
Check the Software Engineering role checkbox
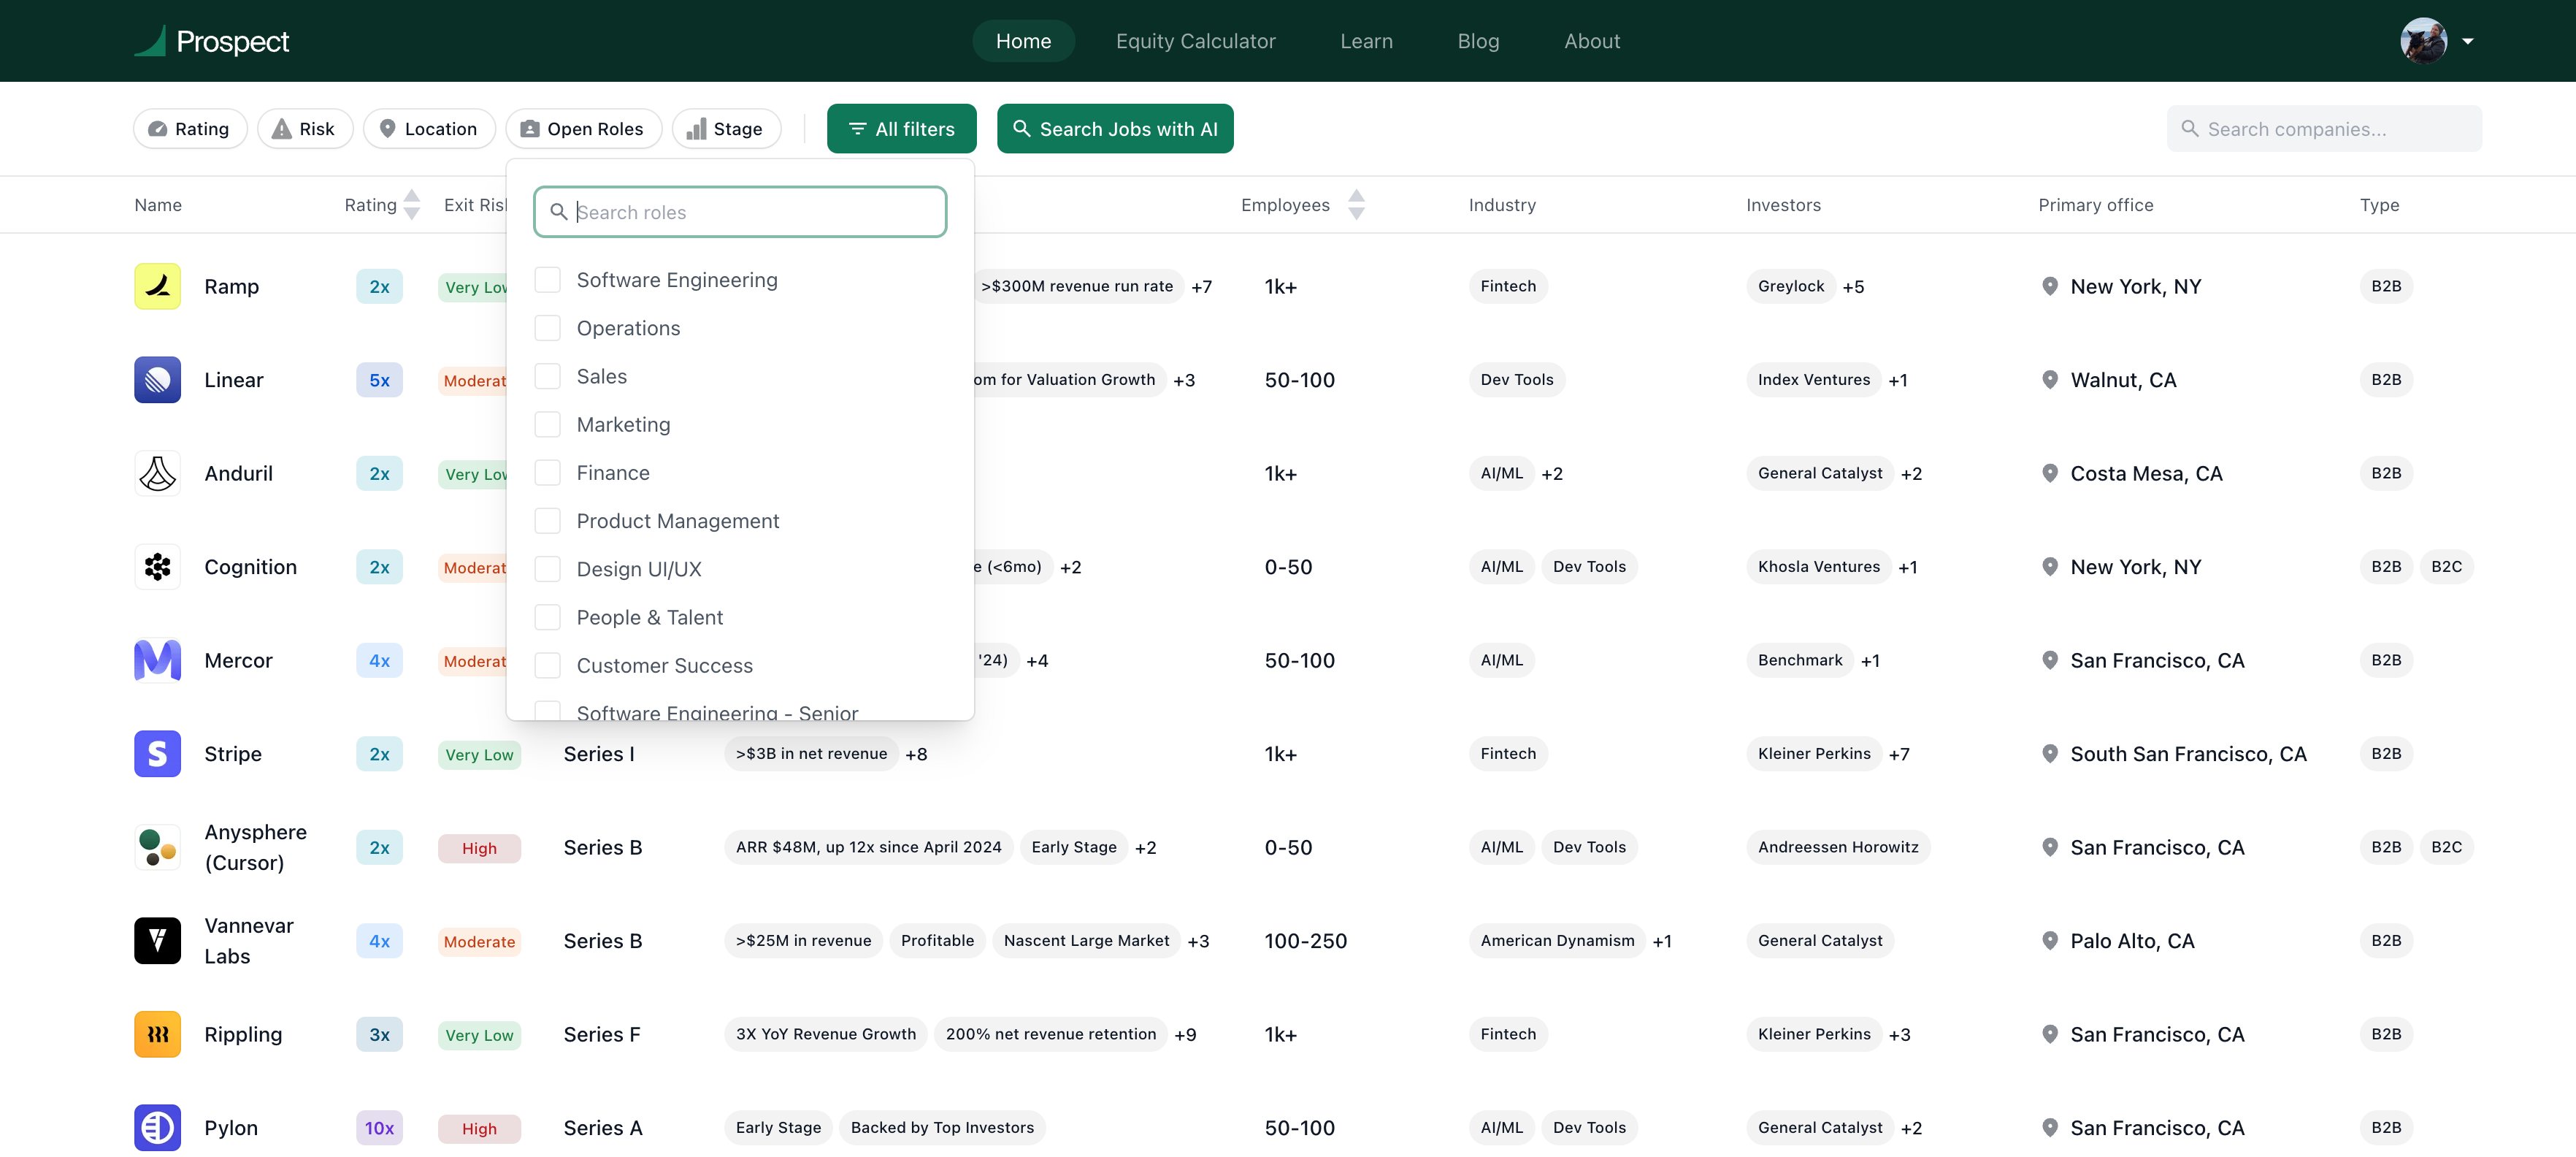[547, 280]
